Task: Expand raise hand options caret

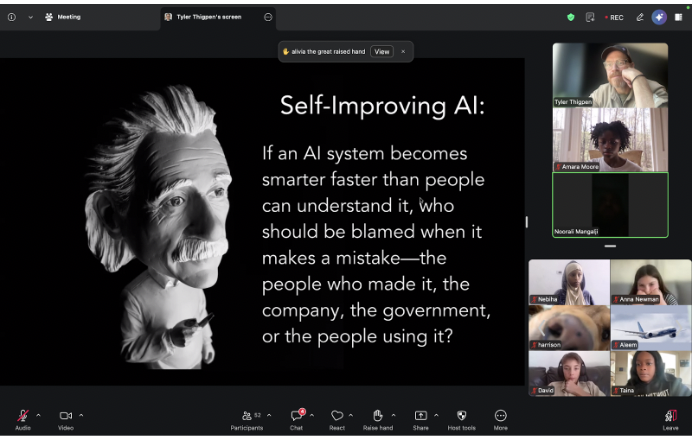Action: 393,415
